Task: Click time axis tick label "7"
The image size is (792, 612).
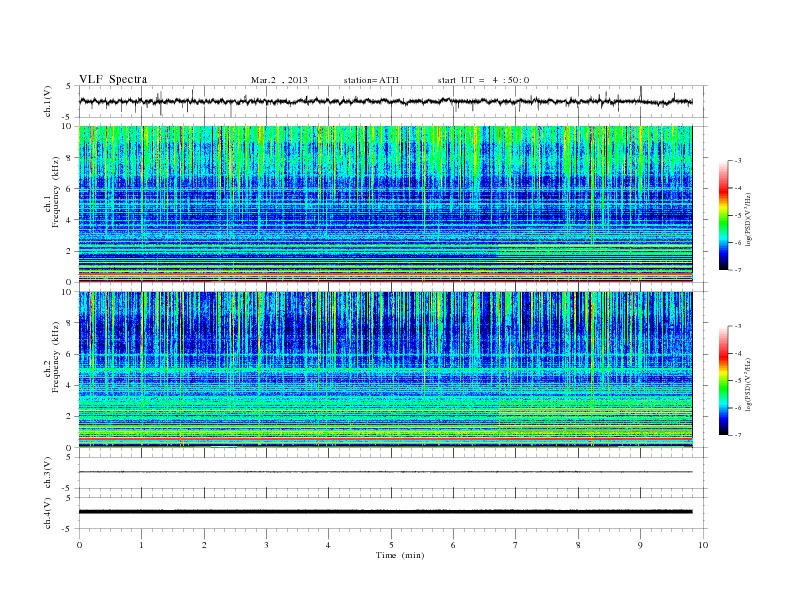Action: (x=516, y=545)
